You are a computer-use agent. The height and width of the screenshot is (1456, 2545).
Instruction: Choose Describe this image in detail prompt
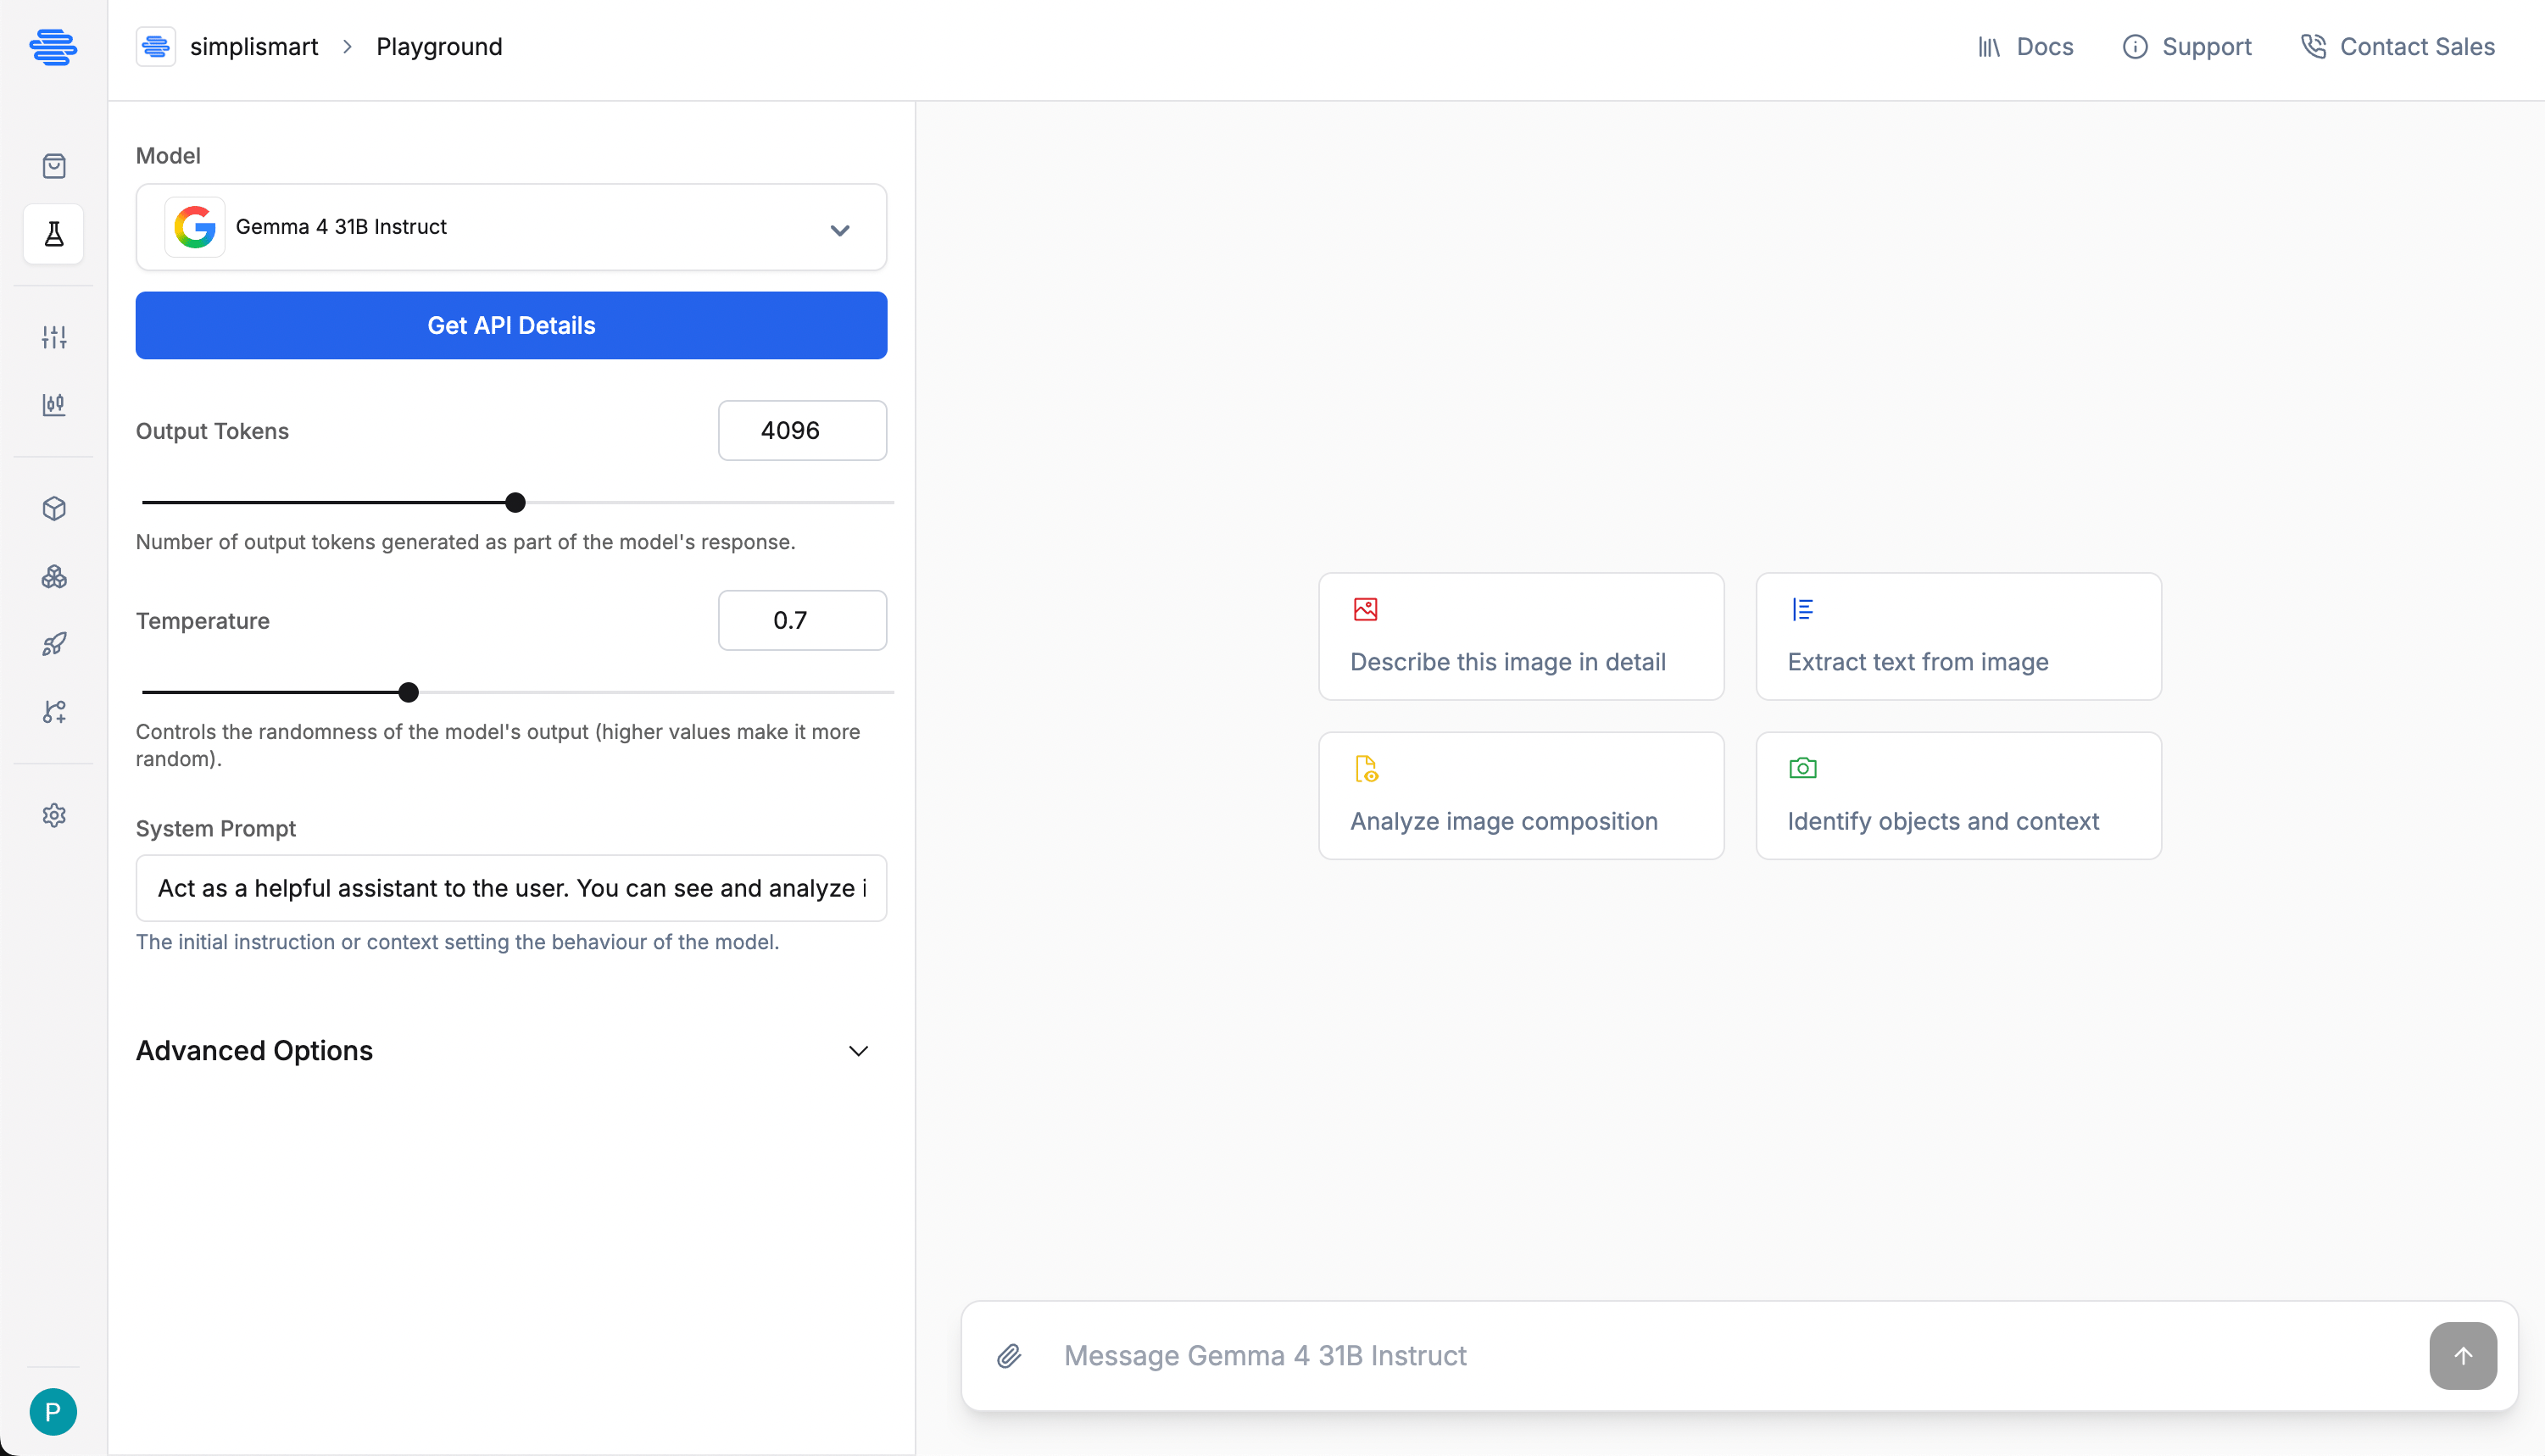click(x=1521, y=636)
